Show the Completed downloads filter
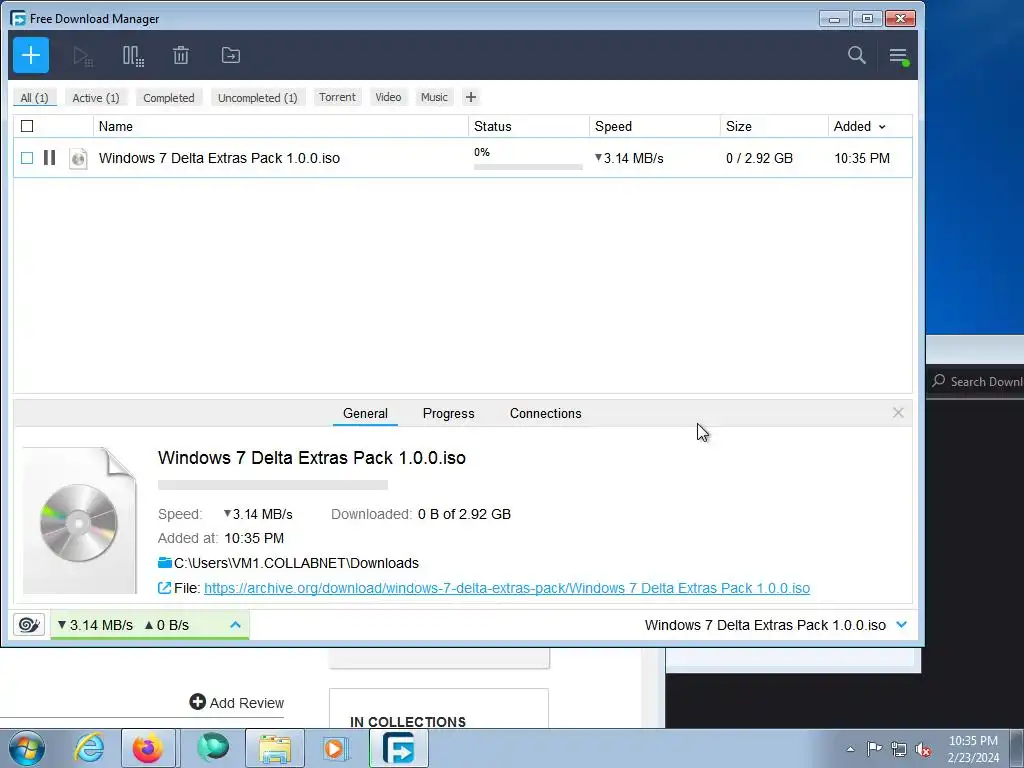The image size is (1024, 768). point(169,97)
